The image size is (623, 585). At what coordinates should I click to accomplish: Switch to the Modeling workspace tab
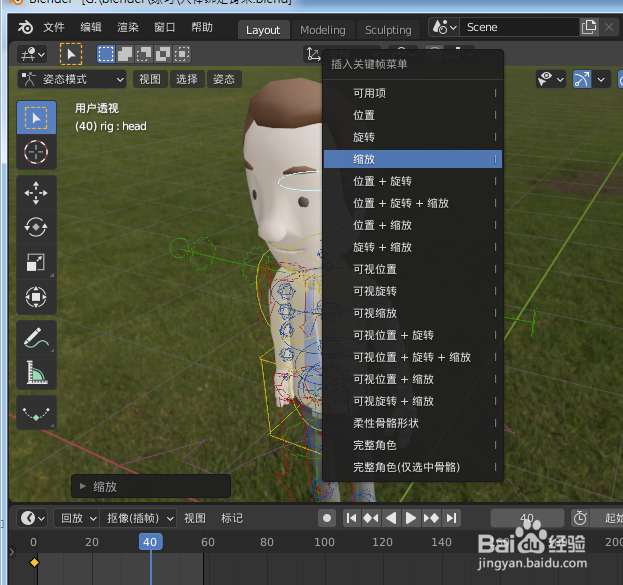pyautogui.click(x=323, y=30)
